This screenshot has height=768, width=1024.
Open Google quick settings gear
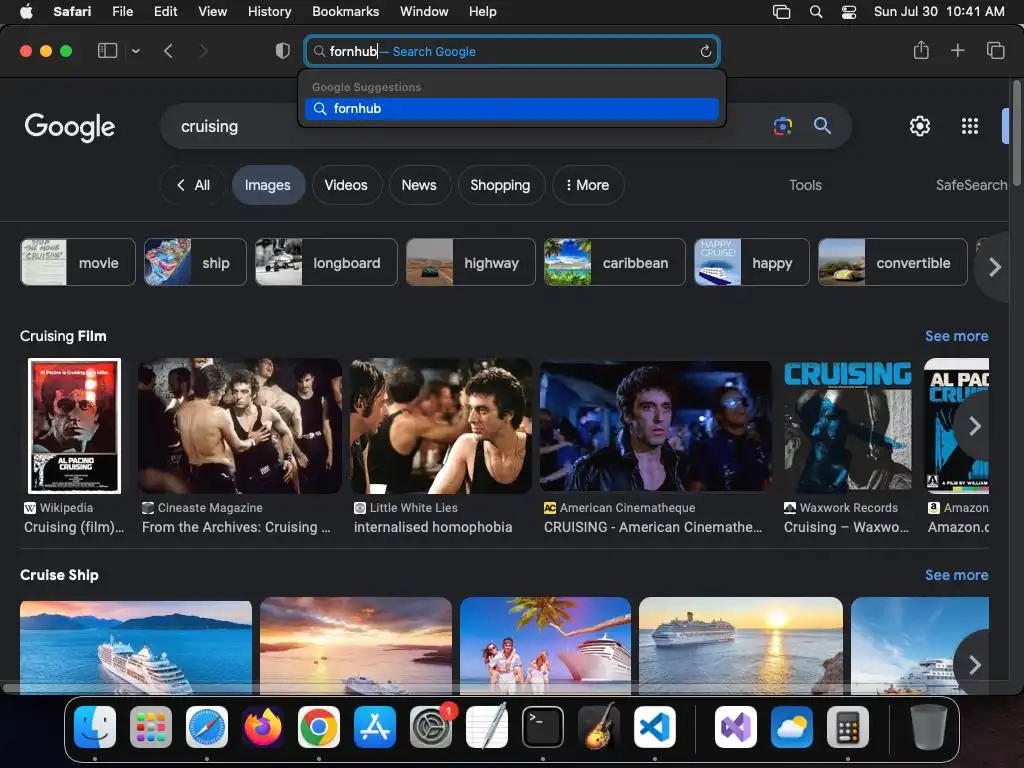(x=920, y=126)
